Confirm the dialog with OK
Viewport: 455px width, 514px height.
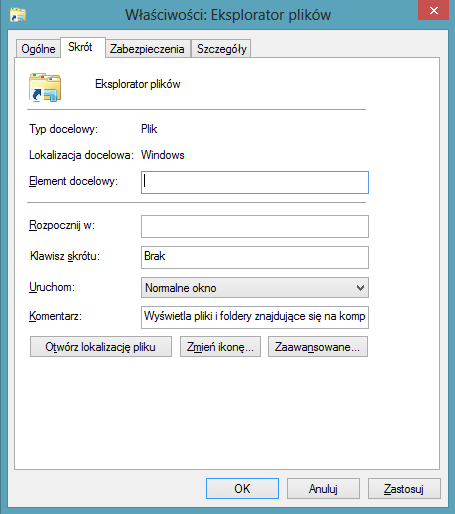242,489
